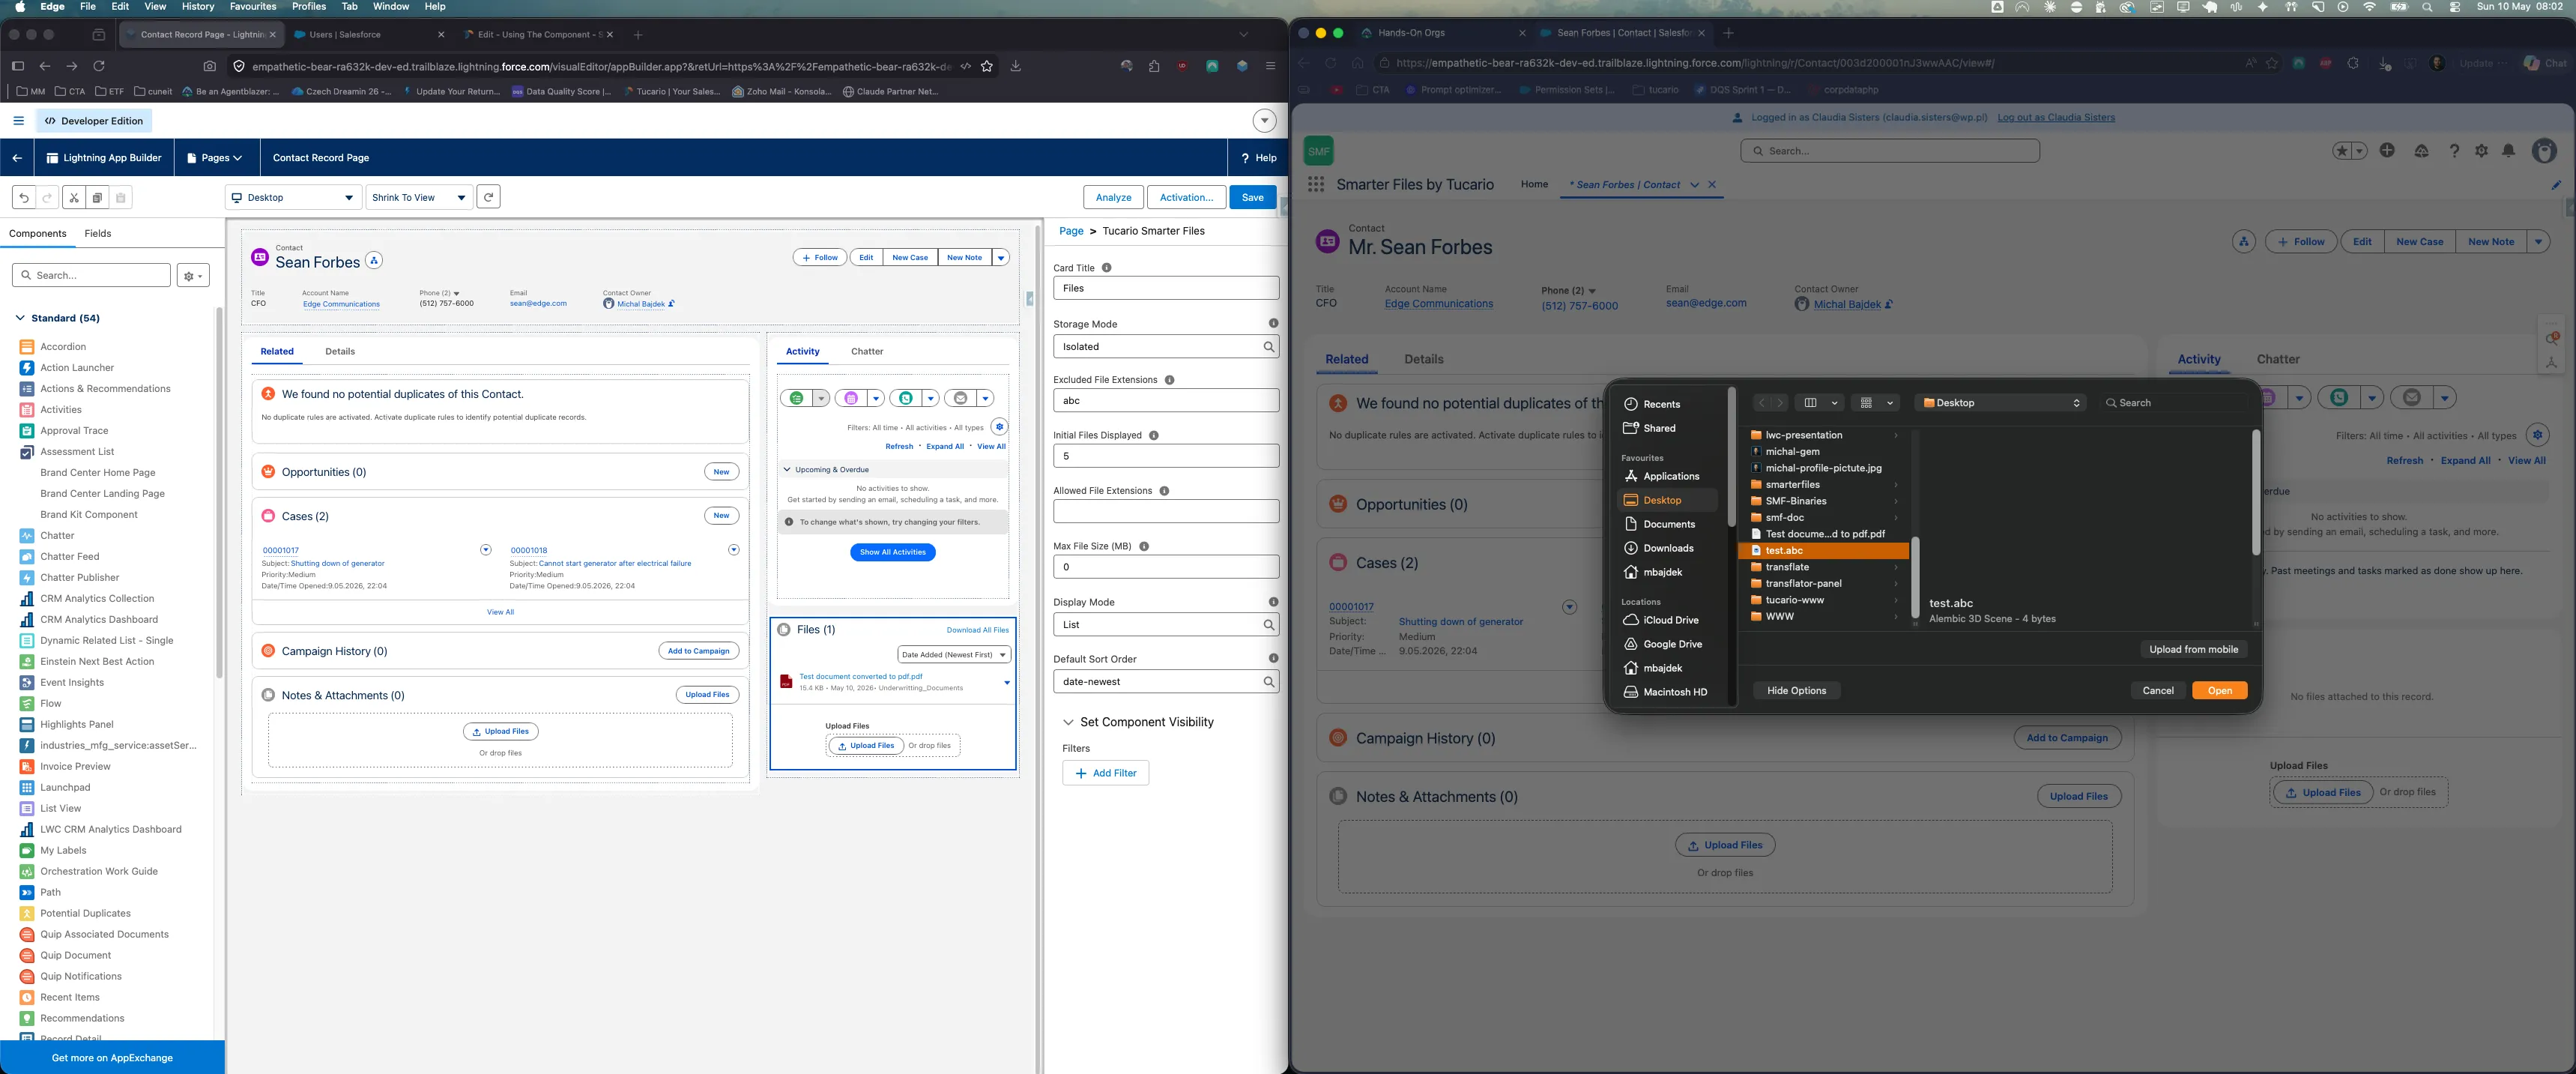
Task: Expand the round dropdown at top-right of Developer Edition bar
Action: pyautogui.click(x=1264, y=121)
